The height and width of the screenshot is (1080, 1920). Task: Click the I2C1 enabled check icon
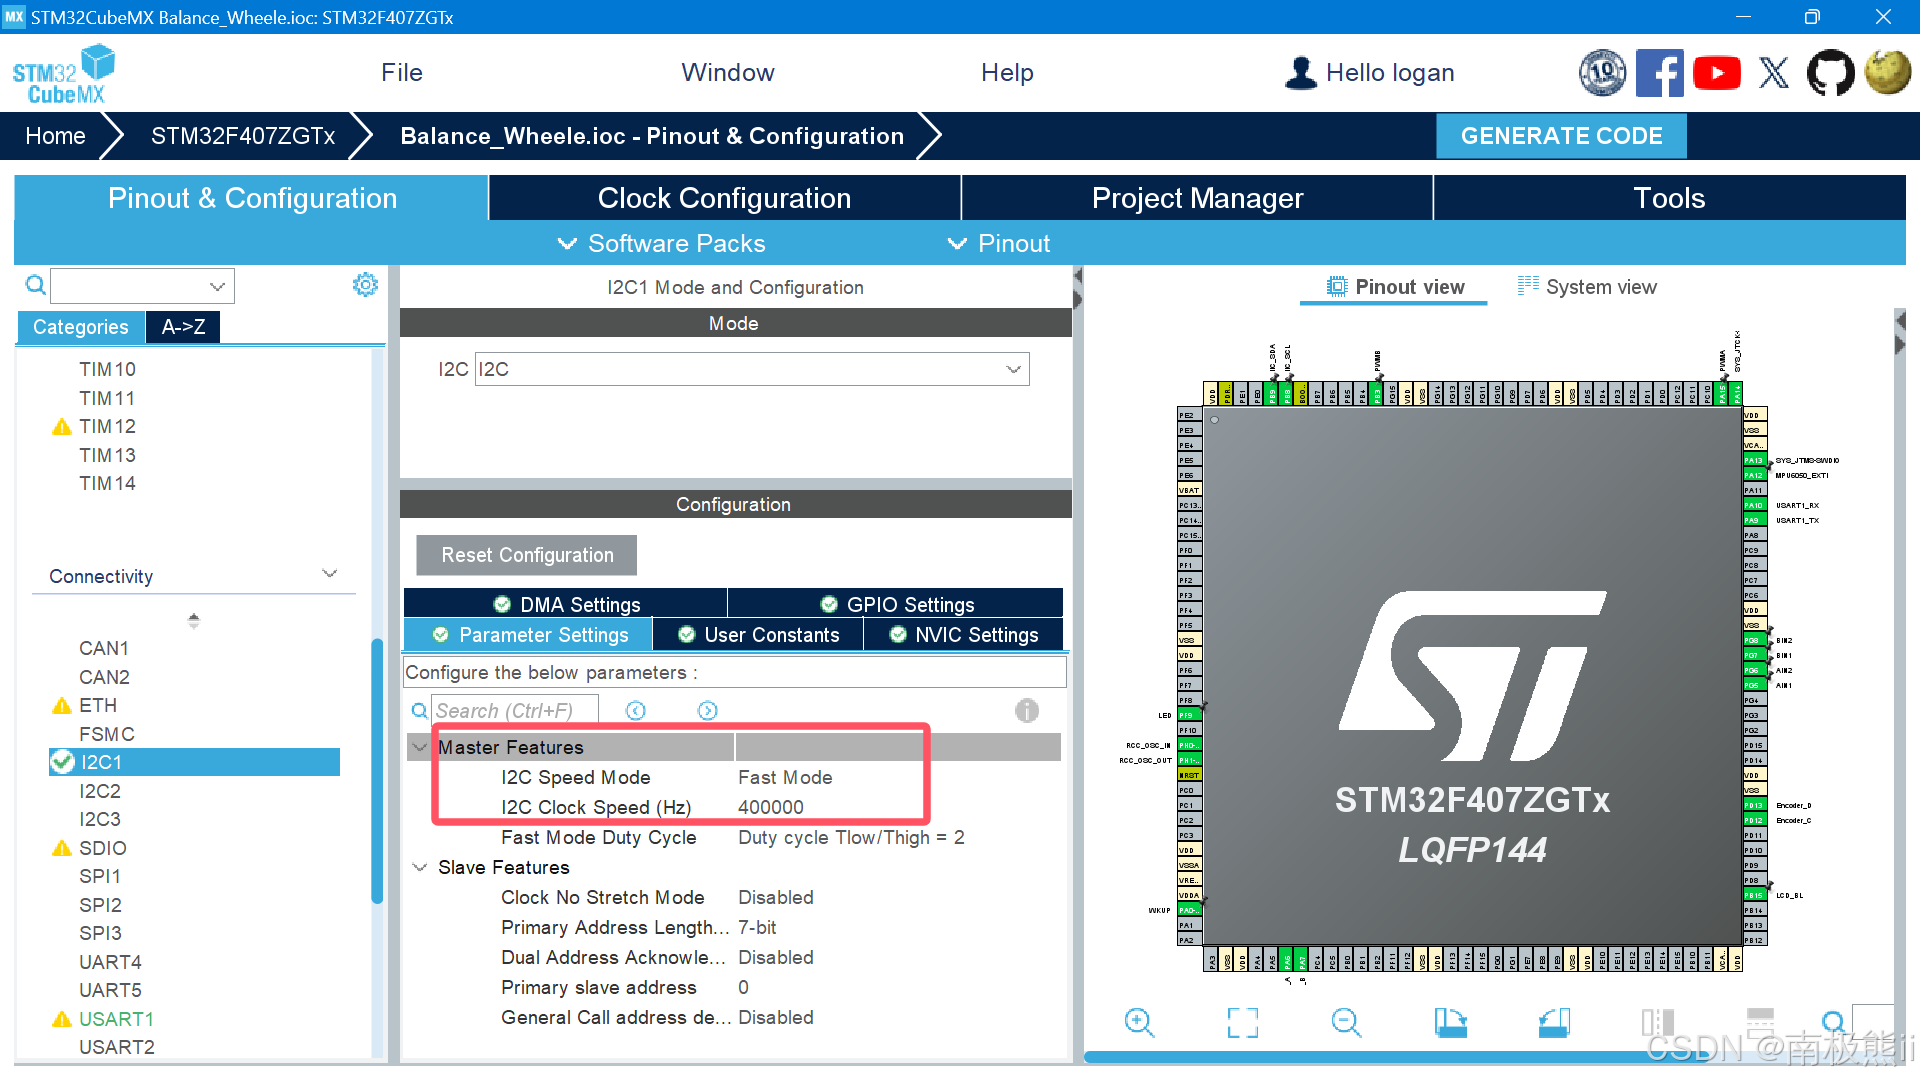(63, 762)
